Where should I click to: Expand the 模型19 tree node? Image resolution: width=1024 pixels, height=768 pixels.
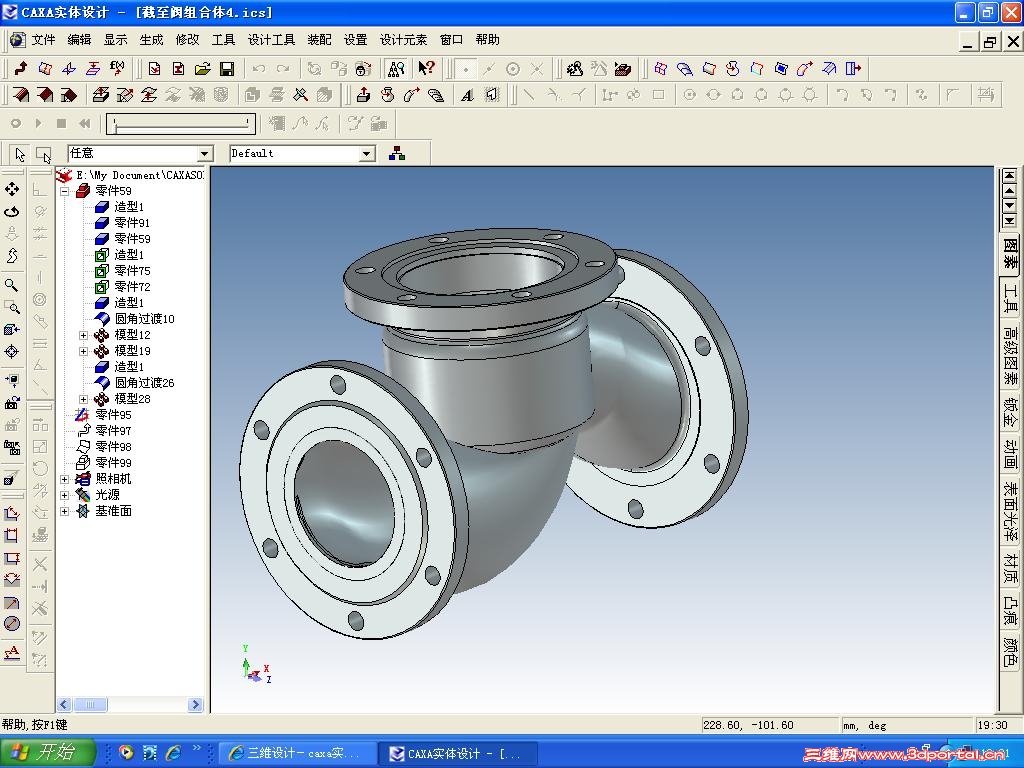[x=84, y=351]
